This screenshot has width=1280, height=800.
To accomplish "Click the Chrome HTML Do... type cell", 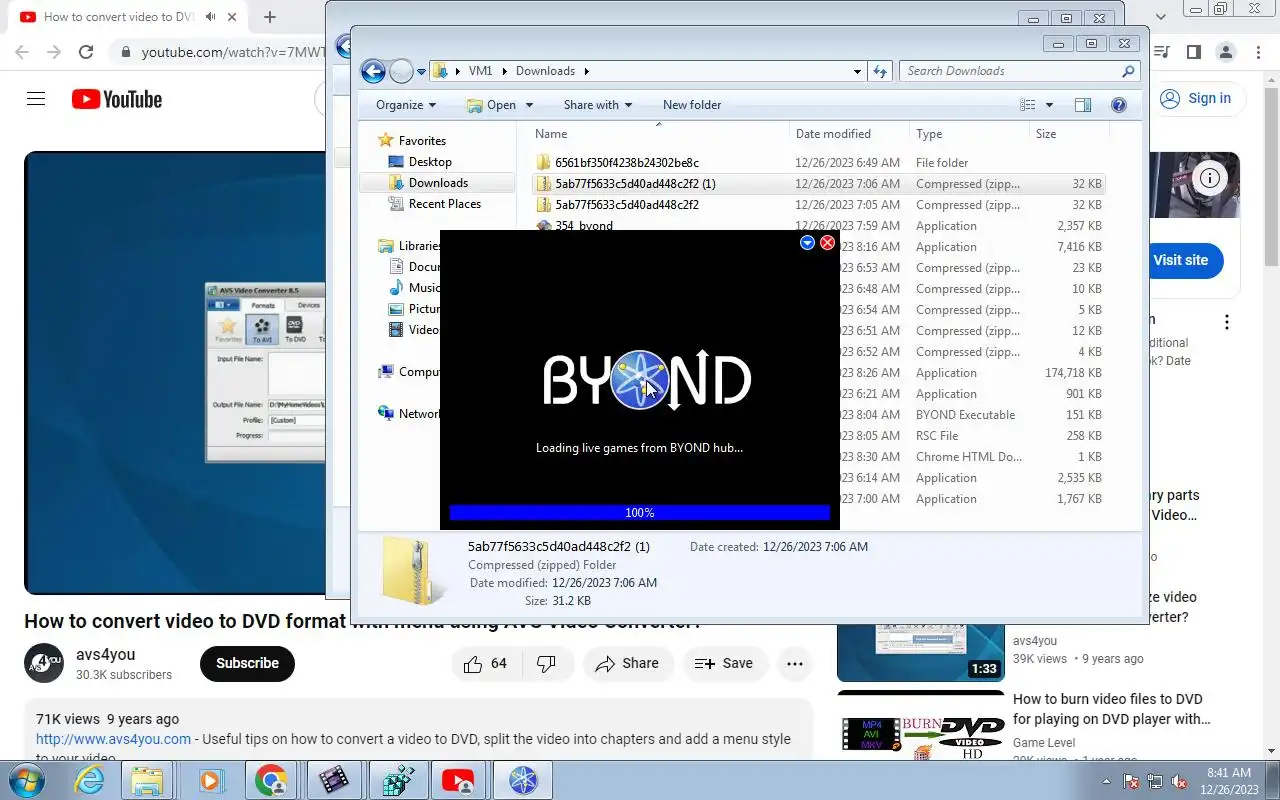I will 969,457.
